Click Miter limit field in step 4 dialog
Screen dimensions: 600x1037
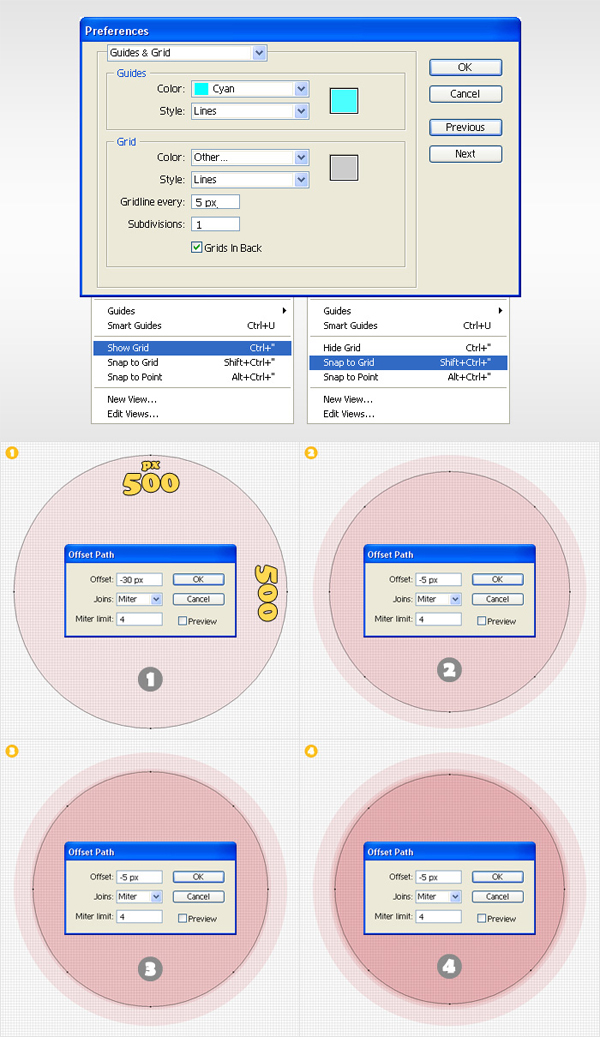[439, 917]
